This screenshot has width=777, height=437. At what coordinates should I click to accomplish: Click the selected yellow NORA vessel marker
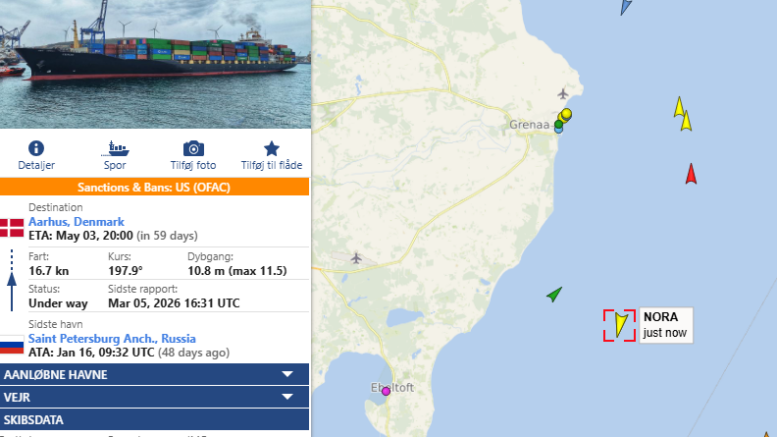[620, 325]
